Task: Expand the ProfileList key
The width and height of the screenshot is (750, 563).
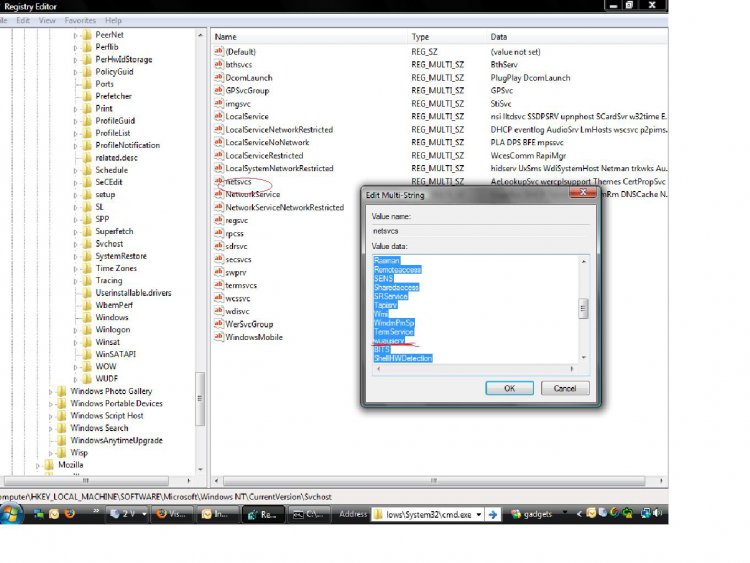Action: 75,133
